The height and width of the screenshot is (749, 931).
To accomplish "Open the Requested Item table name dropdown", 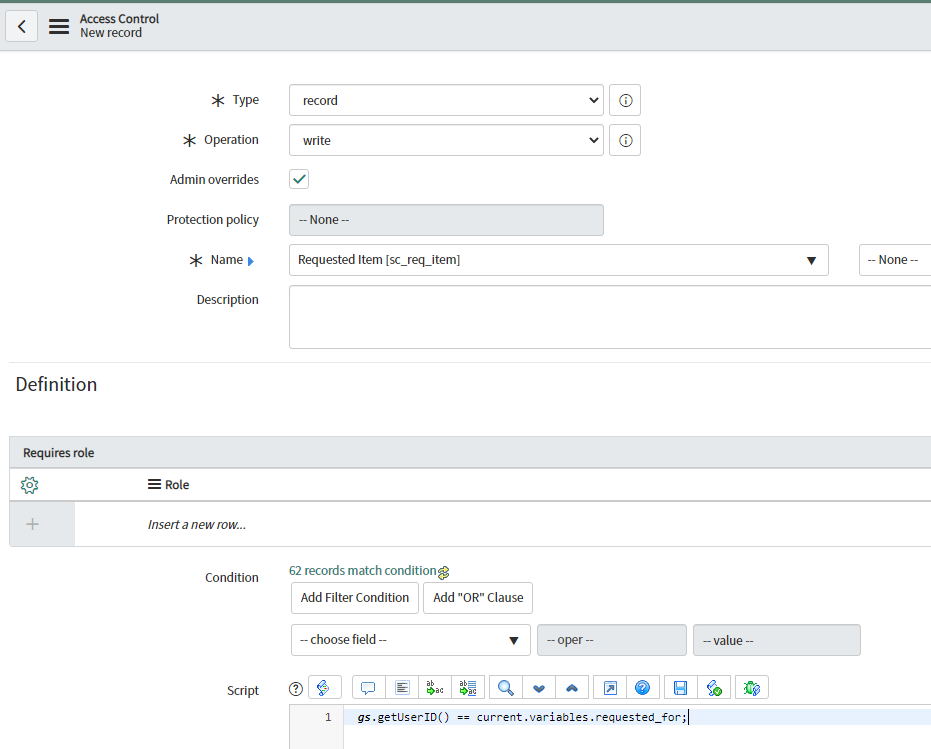I will [558, 260].
